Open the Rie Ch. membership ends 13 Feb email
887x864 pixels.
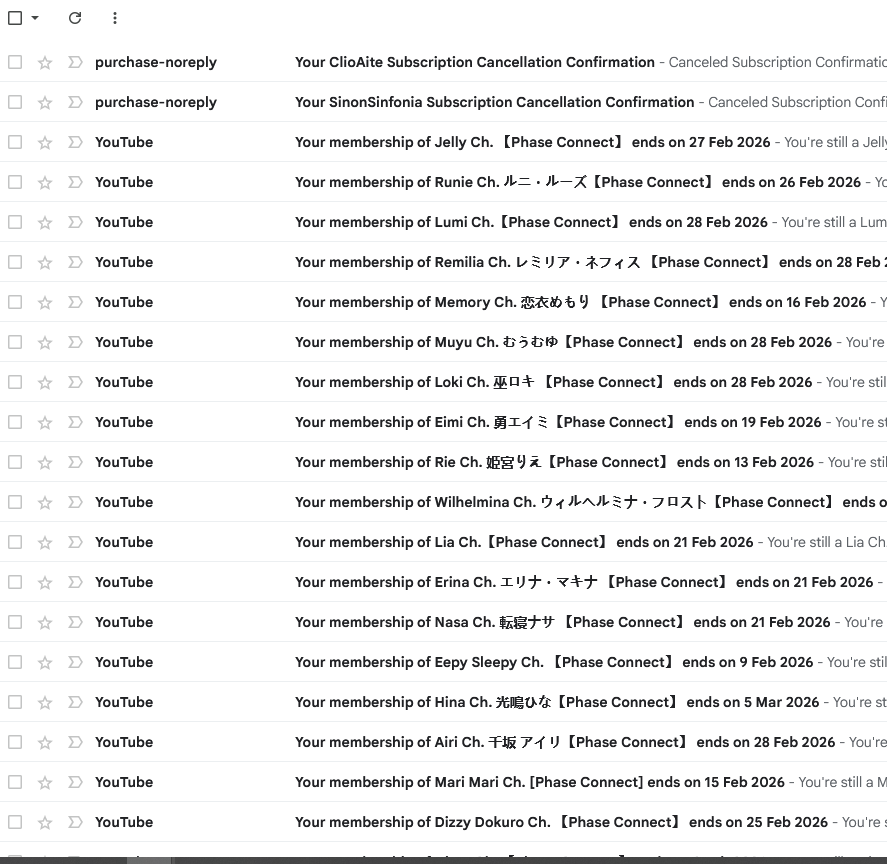(x=554, y=462)
